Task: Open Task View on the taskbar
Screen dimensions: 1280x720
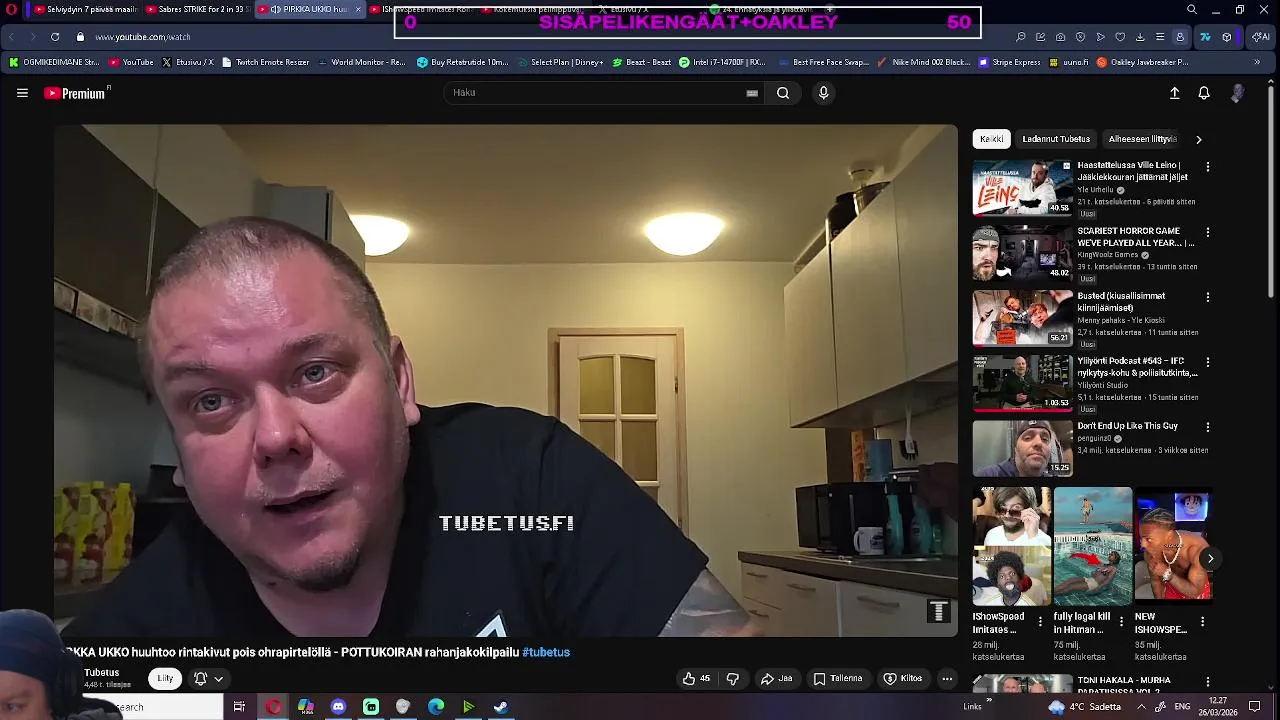Action: point(239,707)
